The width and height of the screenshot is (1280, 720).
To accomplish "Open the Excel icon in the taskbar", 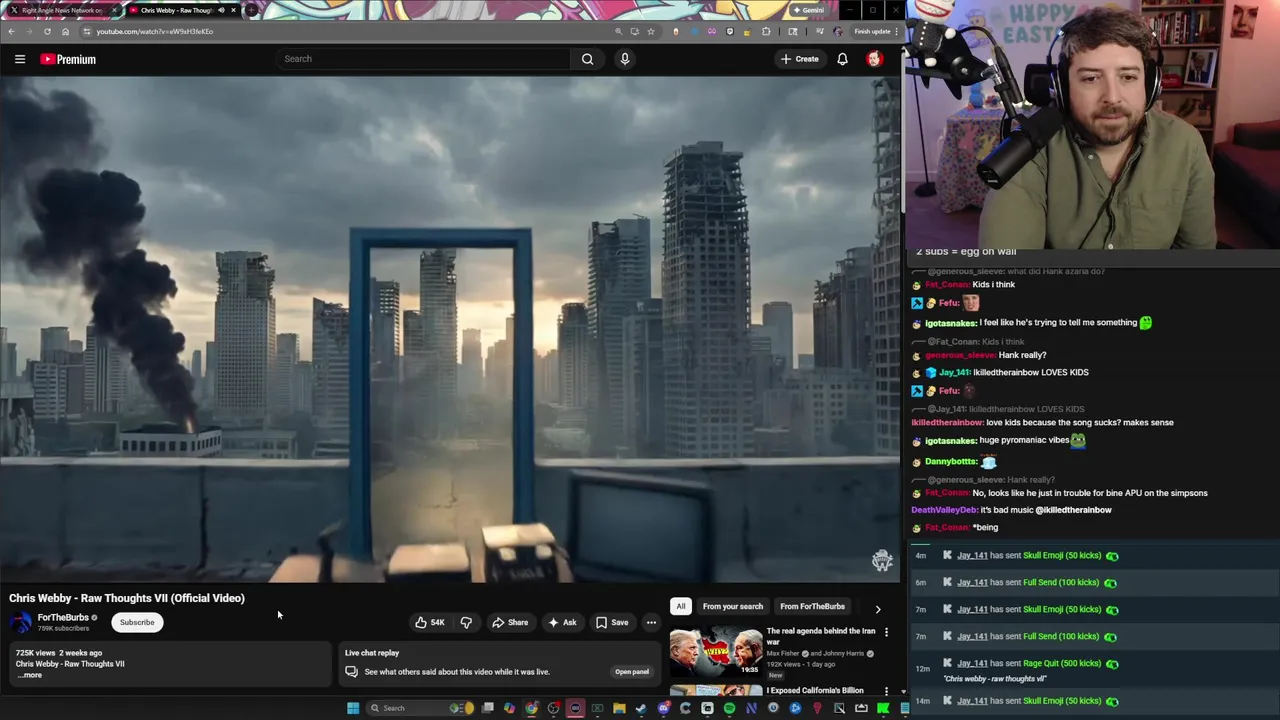I will pyautogui.click(x=597, y=708).
